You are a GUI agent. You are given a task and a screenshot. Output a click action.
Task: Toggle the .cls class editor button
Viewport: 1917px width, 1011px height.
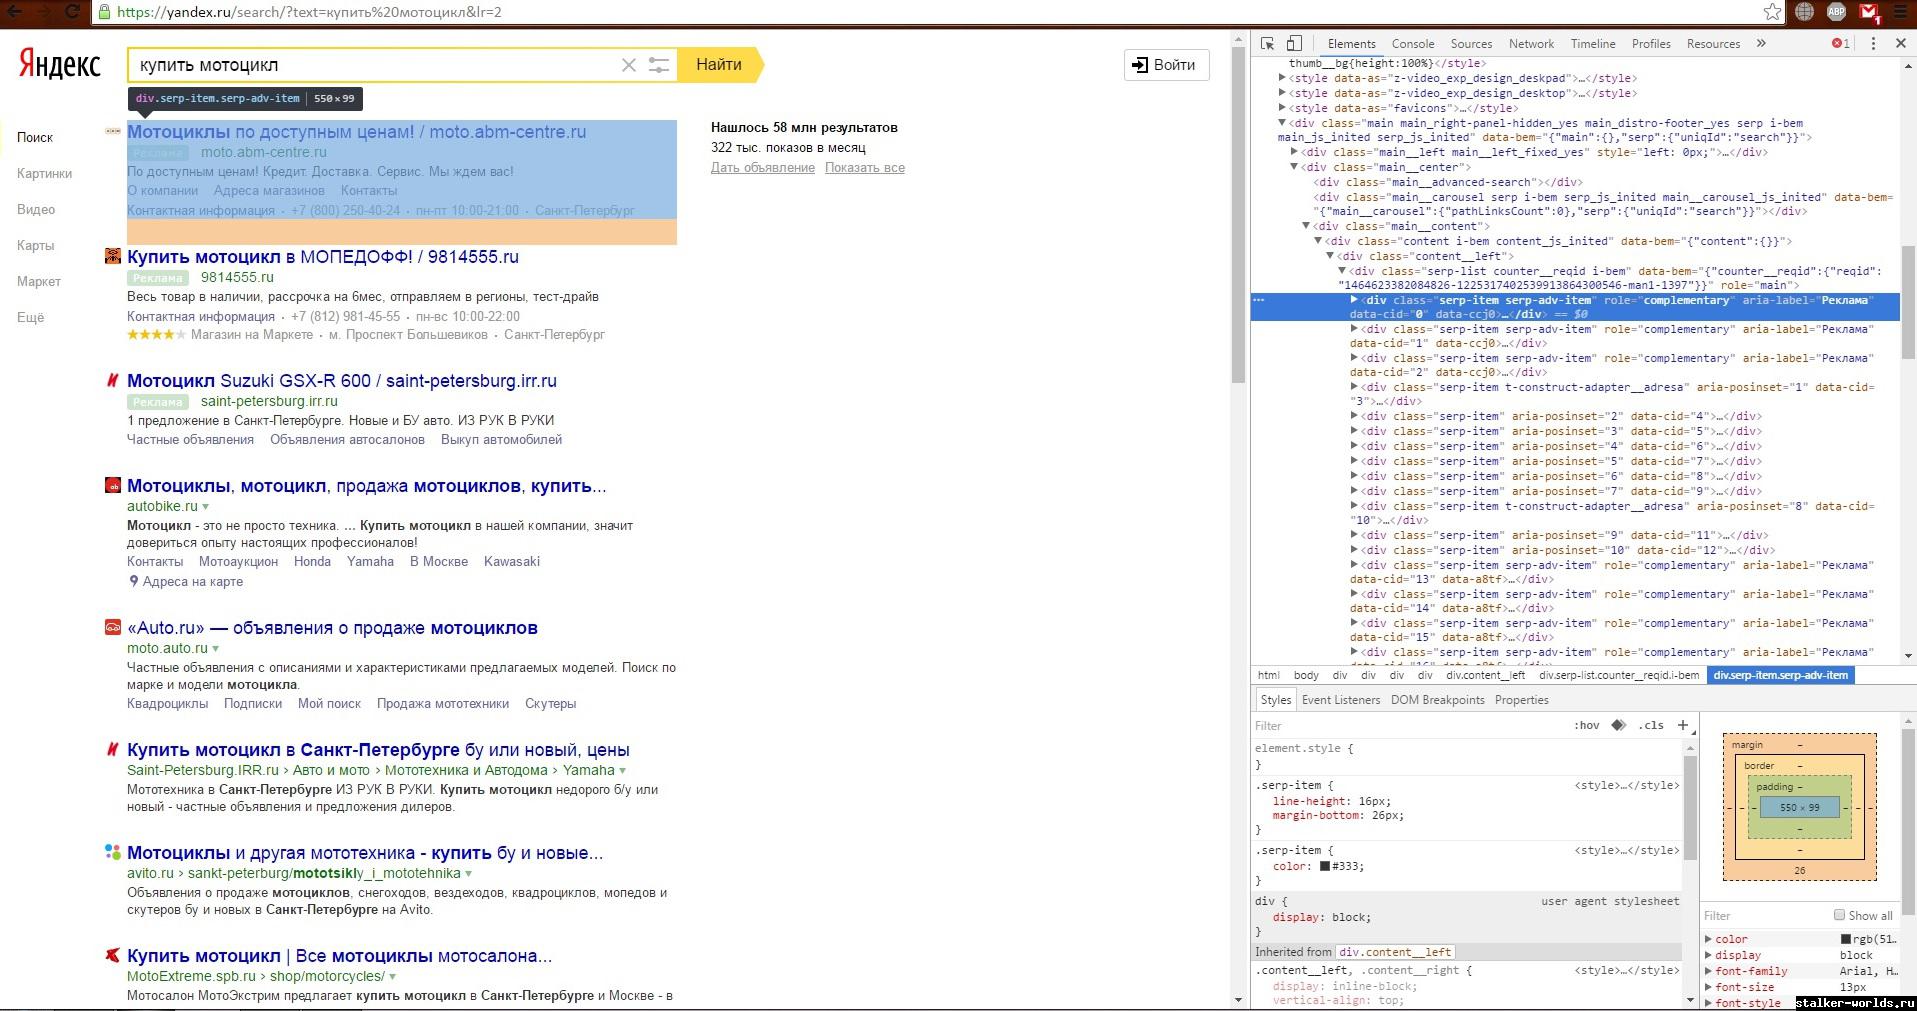1651,725
